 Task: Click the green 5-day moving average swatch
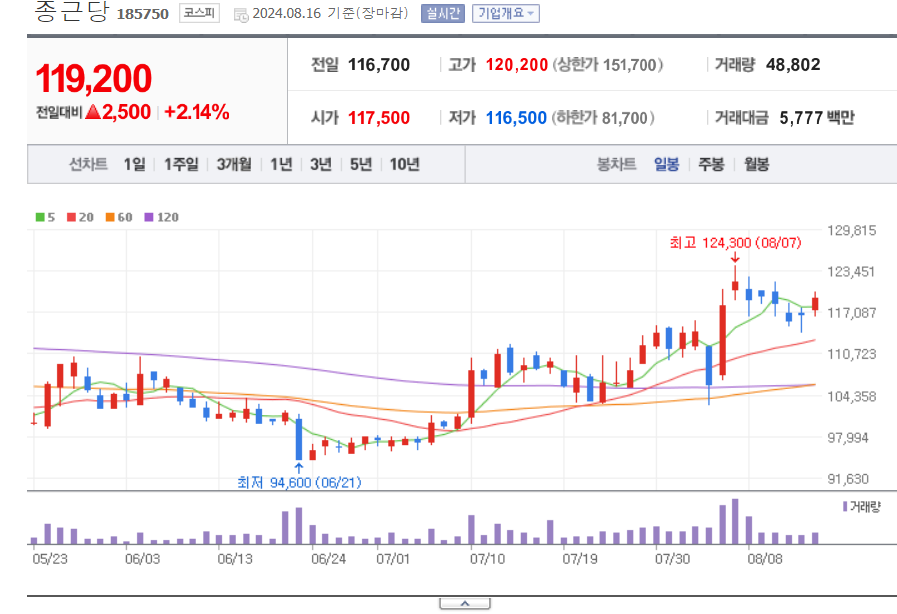pyautogui.click(x=40, y=217)
